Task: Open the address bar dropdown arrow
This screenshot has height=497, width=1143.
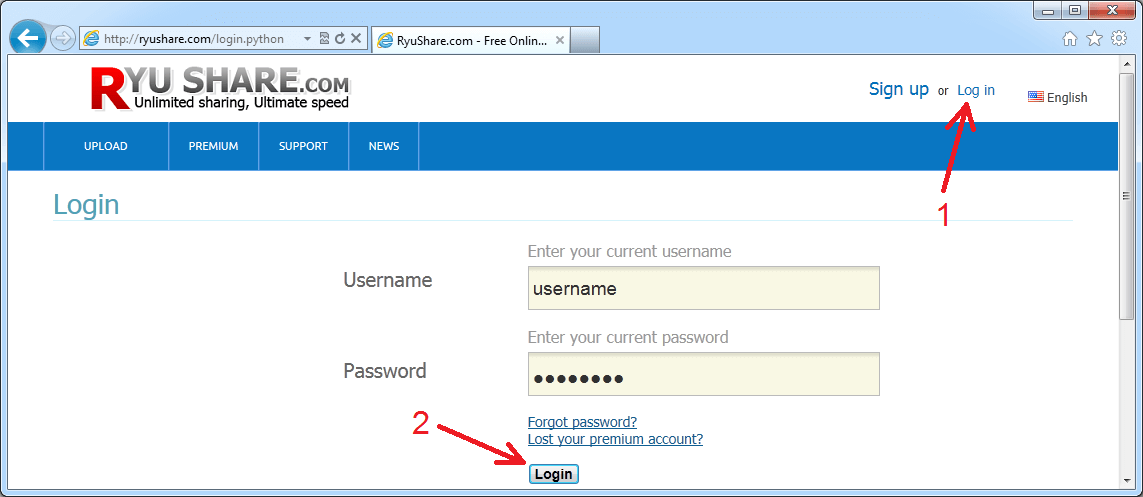Action: pyautogui.click(x=307, y=39)
